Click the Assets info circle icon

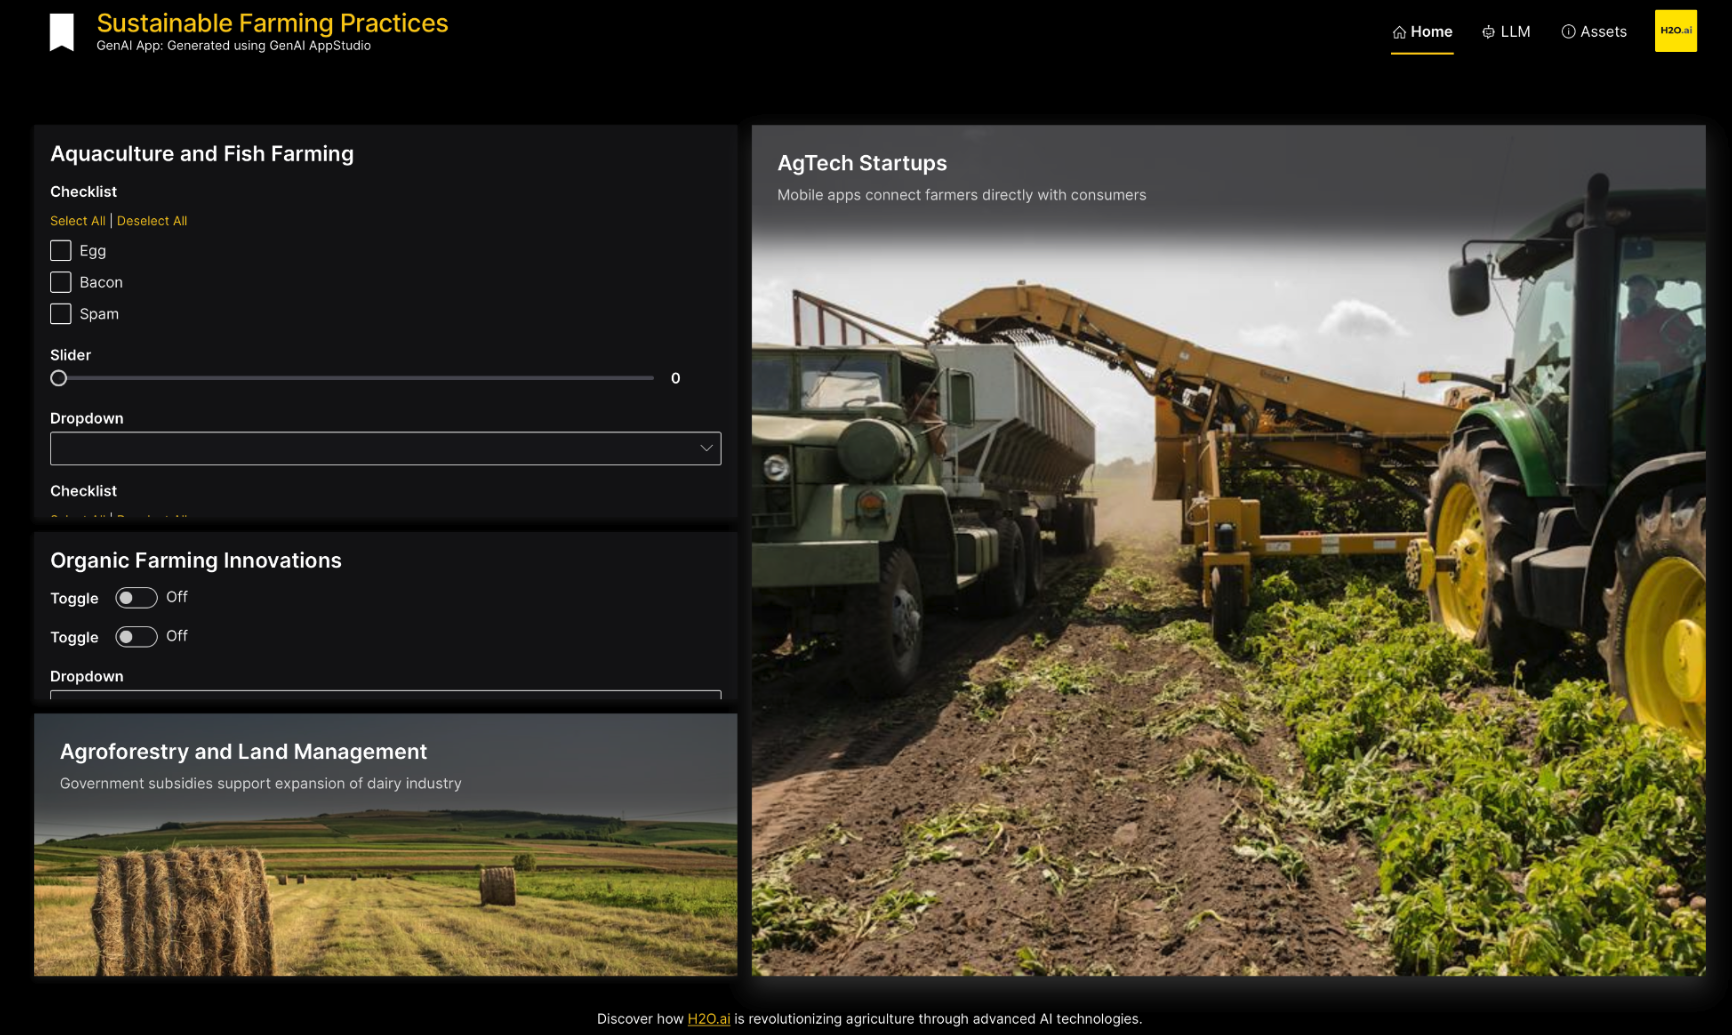[1568, 32]
